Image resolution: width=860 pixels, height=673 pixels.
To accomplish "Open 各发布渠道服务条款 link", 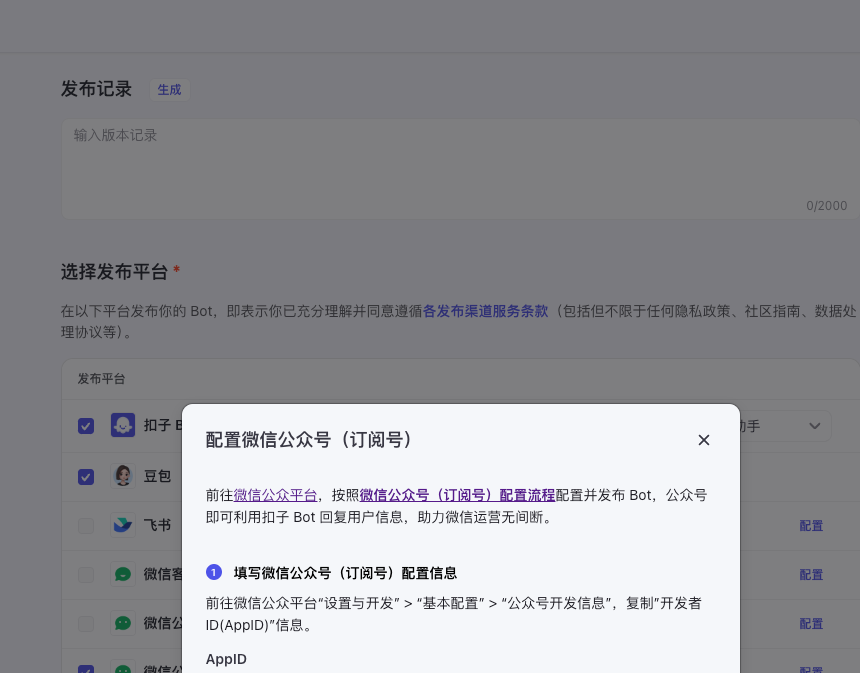I will 485,311.
